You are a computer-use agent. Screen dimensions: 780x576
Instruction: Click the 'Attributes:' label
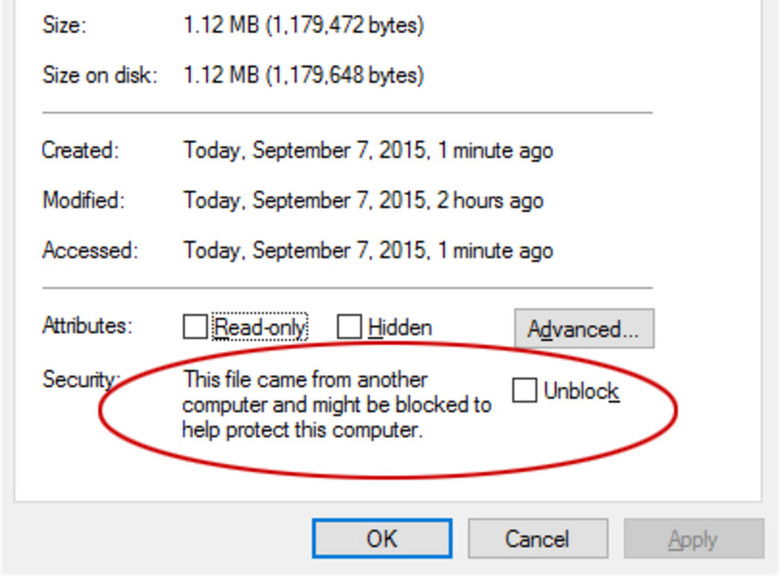86,325
